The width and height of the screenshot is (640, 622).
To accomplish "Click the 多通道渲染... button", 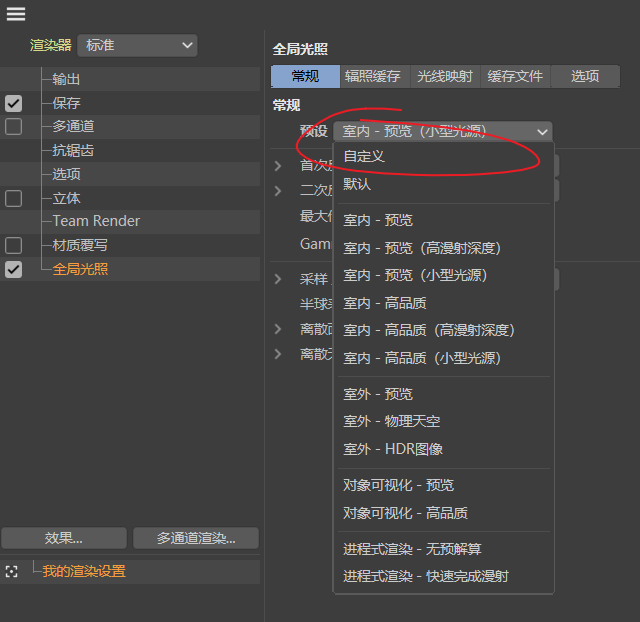I will [x=195, y=538].
